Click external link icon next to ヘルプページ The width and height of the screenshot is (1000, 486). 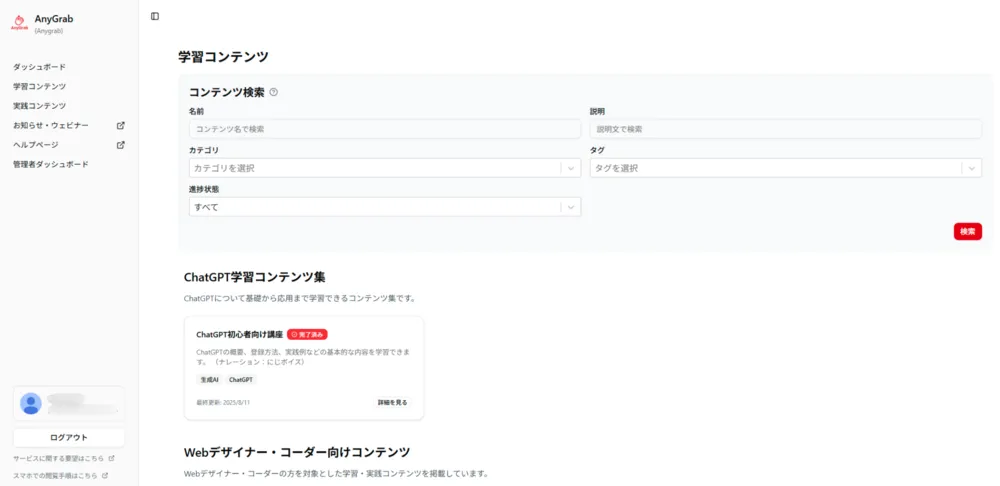(121, 145)
